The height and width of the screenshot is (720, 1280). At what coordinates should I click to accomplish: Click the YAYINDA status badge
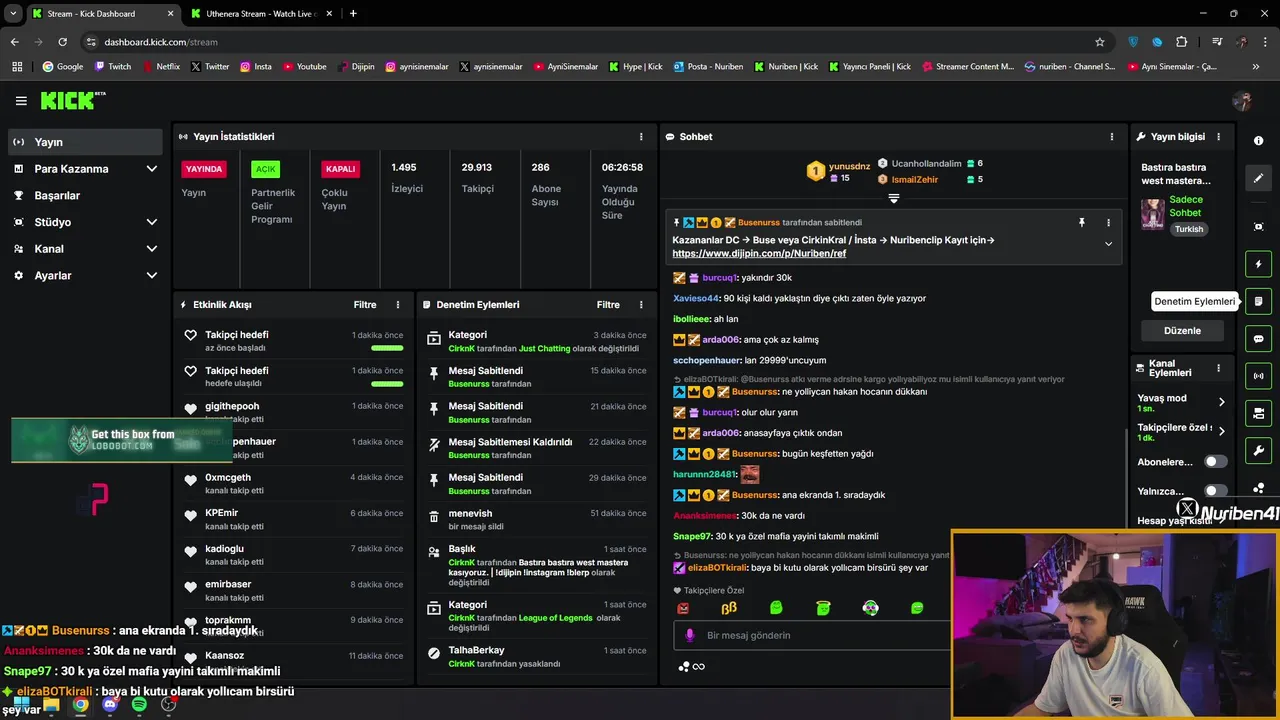coord(204,169)
